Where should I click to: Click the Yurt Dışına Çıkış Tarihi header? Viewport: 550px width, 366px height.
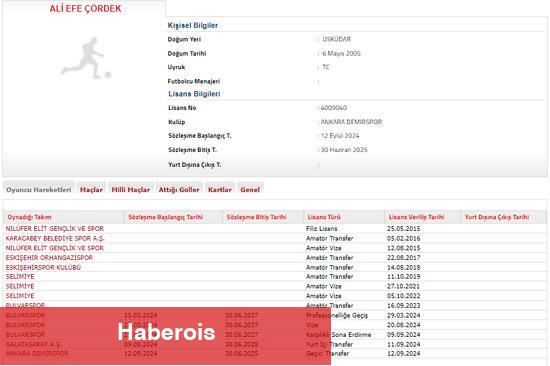coord(497,217)
